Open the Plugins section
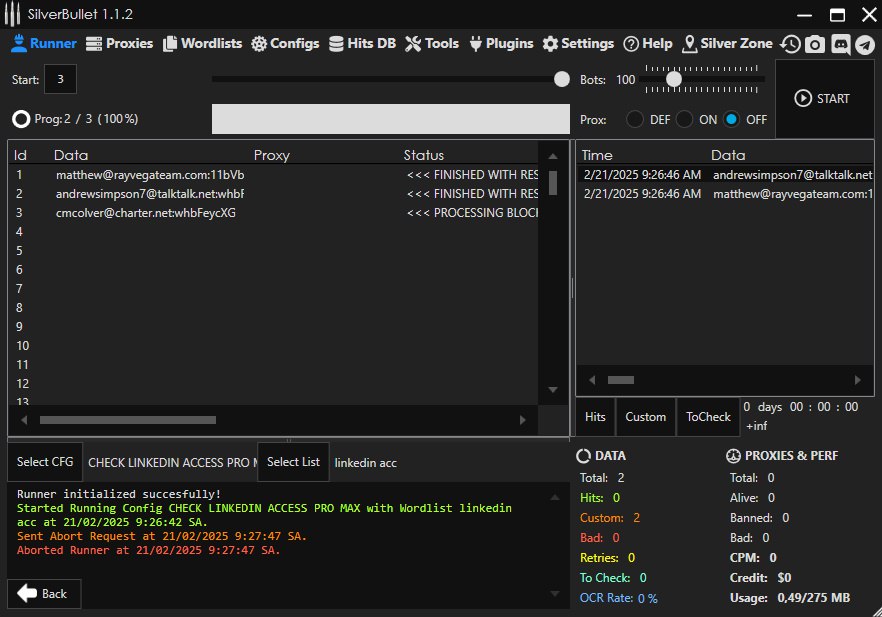The width and height of the screenshot is (882, 617). [501, 44]
